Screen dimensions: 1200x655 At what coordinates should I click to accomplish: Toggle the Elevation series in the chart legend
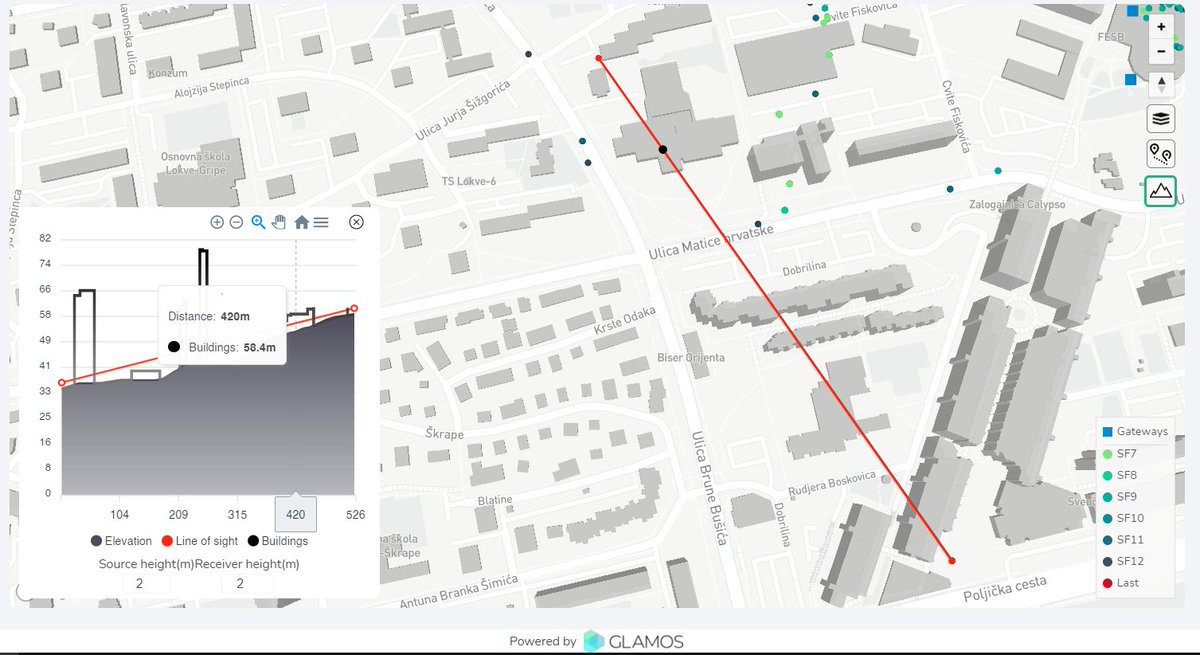(x=120, y=540)
